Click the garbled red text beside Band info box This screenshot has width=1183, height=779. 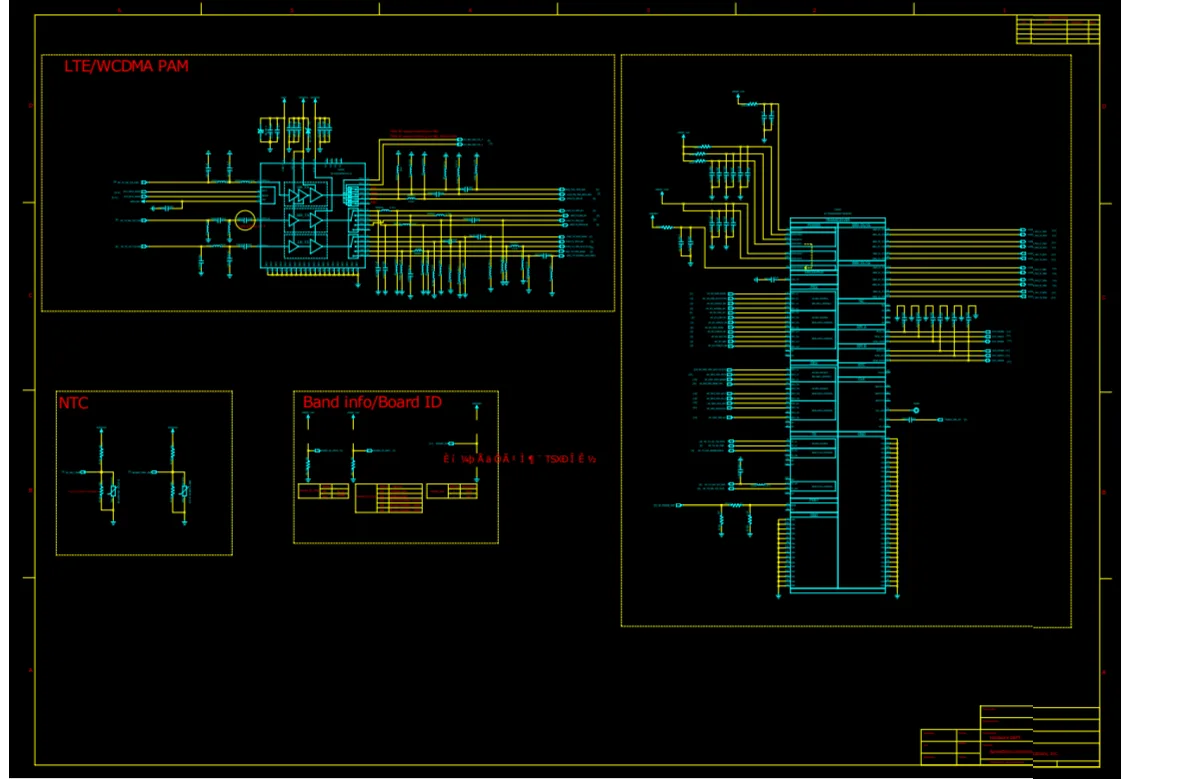(519, 459)
